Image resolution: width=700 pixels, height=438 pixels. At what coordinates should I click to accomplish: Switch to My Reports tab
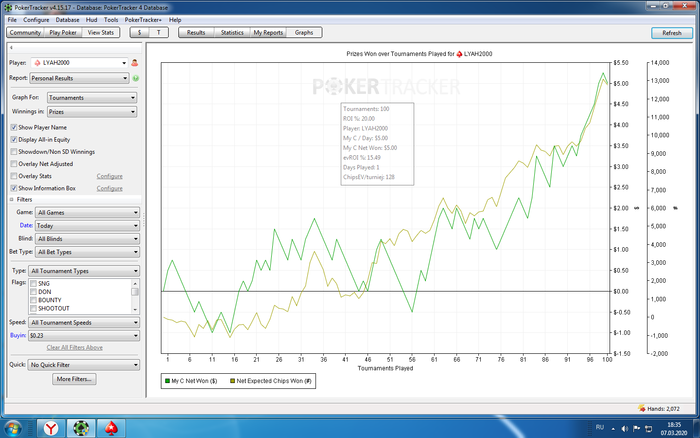pyautogui.click(x=268, y=33)
